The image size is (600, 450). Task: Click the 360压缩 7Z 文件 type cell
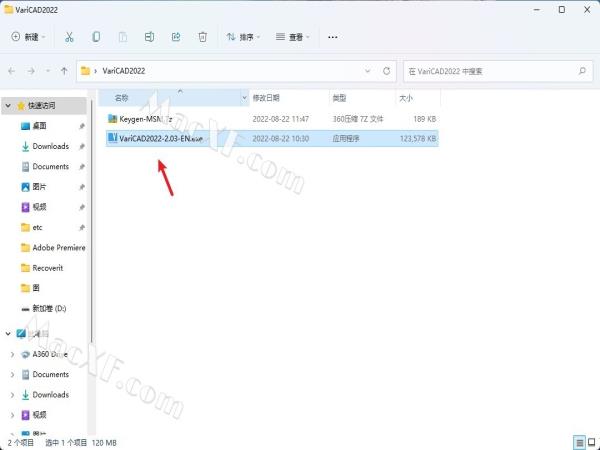(358, 119)
